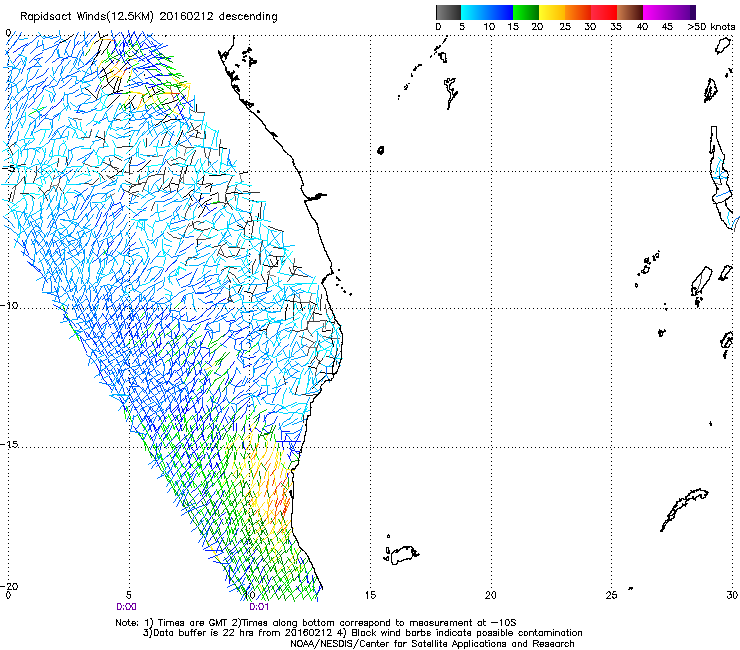Click the "40" legend scale label
This screenshot has height=650, width=740.
642,27
